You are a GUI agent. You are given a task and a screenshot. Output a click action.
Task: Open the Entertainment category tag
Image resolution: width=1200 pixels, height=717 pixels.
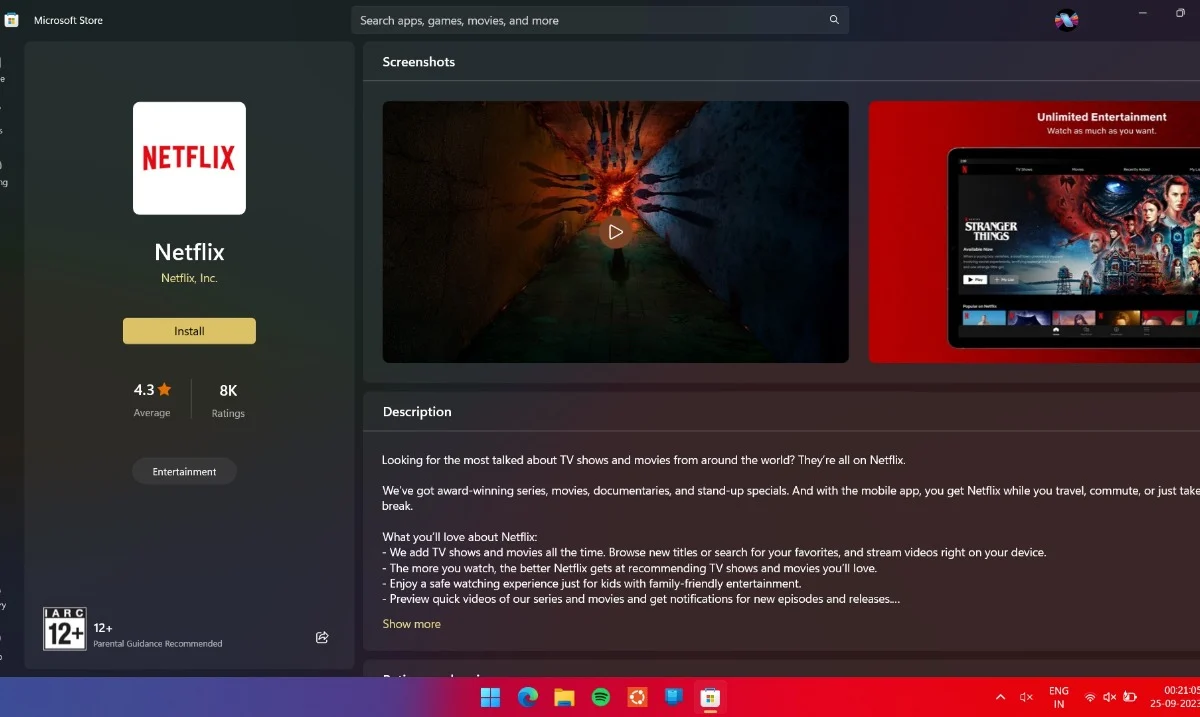coord(184,471)
